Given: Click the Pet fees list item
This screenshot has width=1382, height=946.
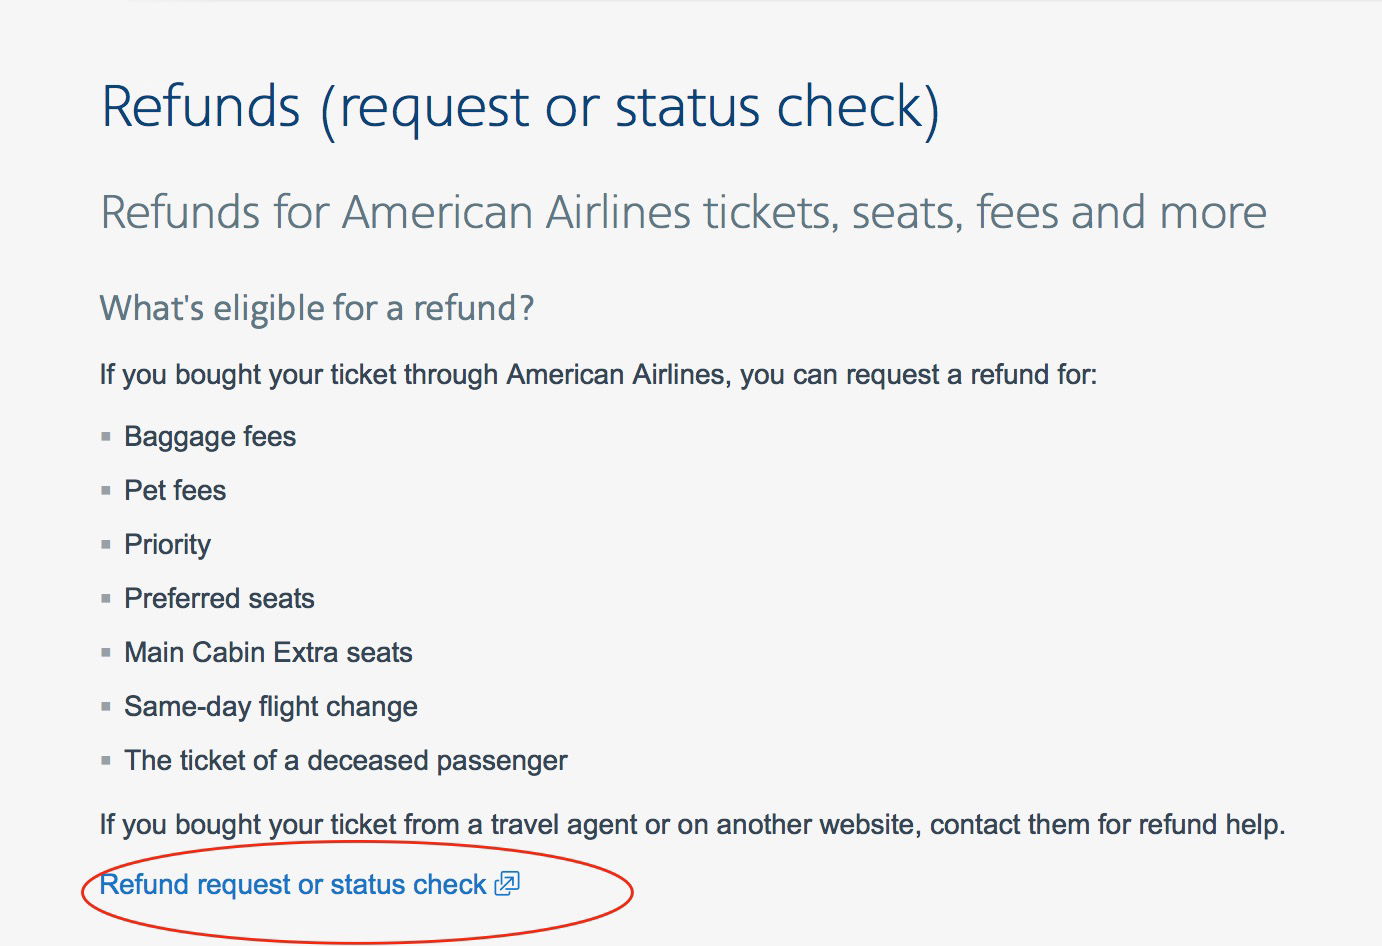Looking at the screenshot, I should point(175,491).
